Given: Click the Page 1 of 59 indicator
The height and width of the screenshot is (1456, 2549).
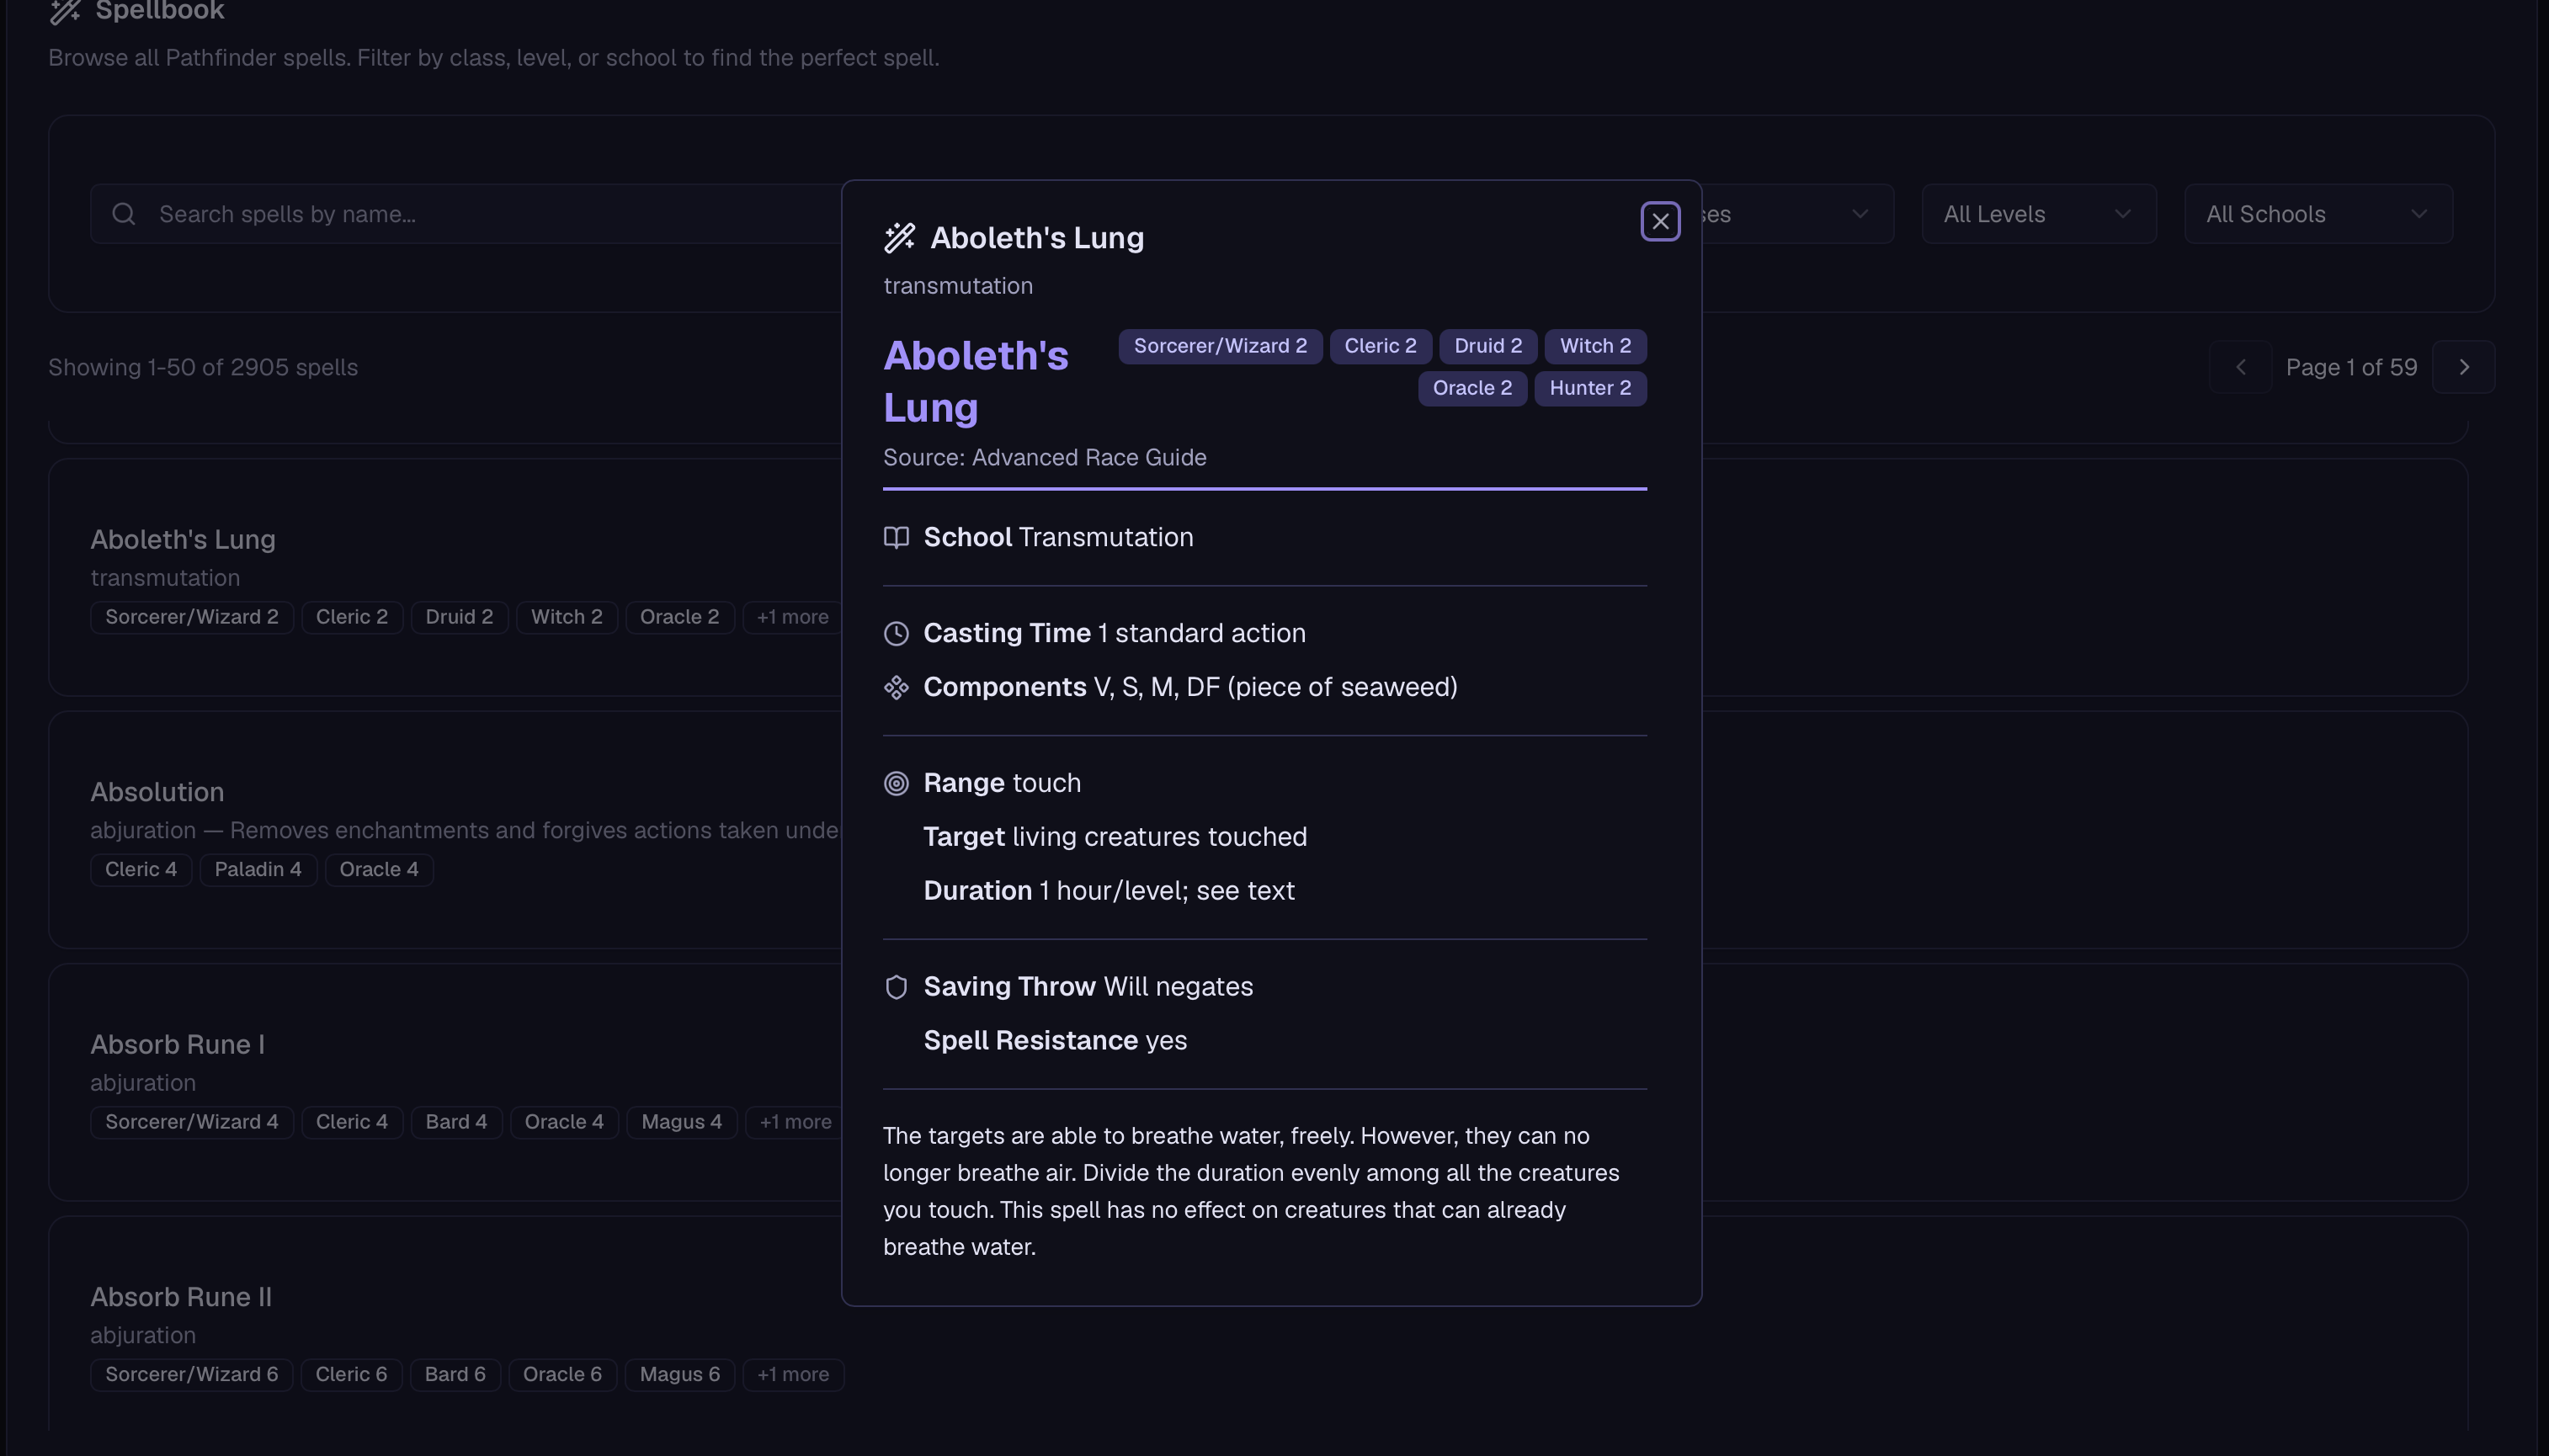Looking at the screenshot, I should point(2351,367).
